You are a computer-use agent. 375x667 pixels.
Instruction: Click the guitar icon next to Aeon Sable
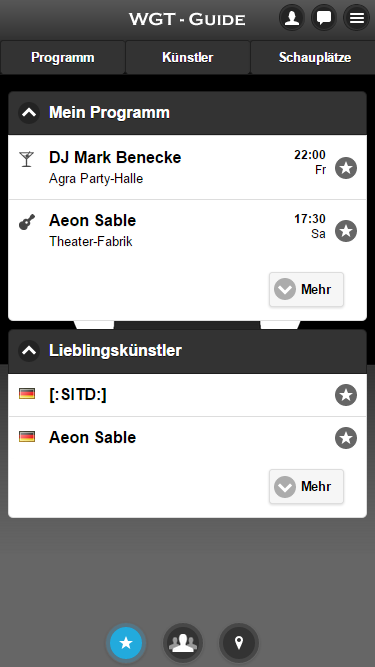pos(27,222)
